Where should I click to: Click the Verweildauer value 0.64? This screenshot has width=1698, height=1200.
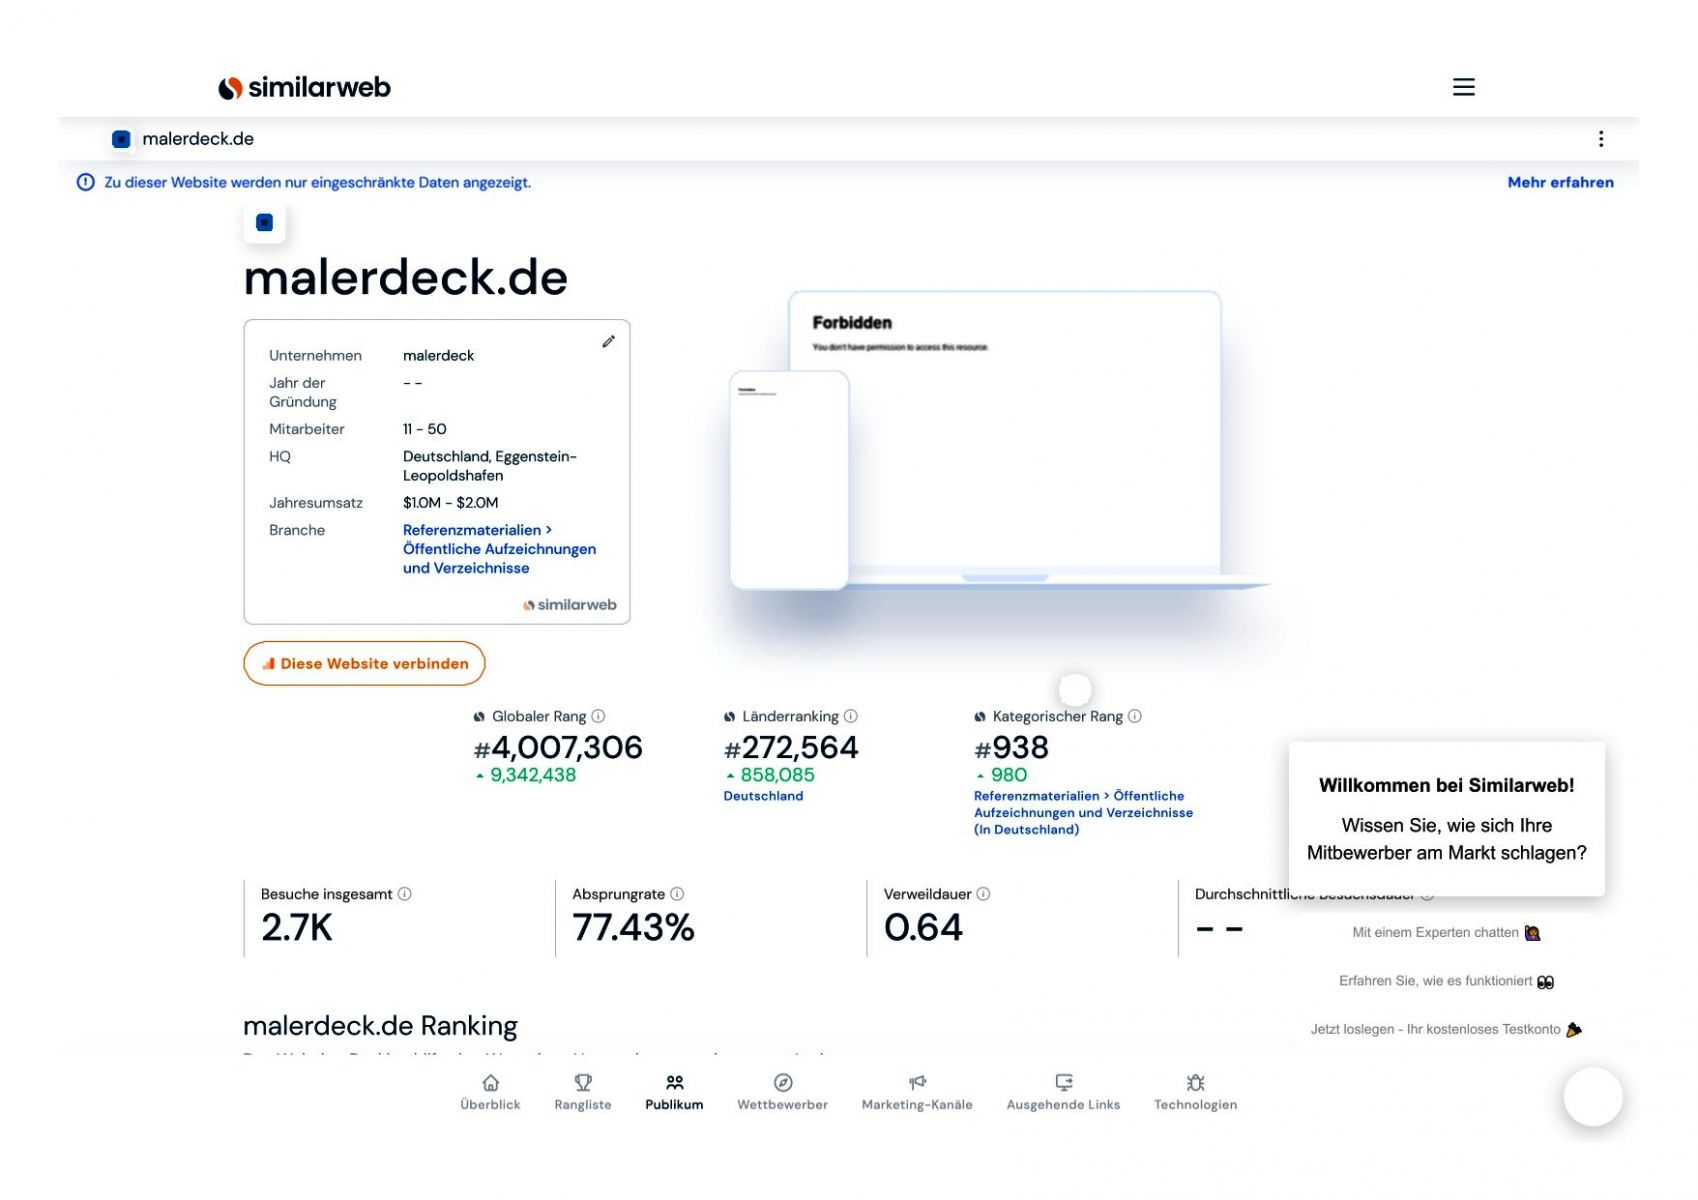(923, 927)
